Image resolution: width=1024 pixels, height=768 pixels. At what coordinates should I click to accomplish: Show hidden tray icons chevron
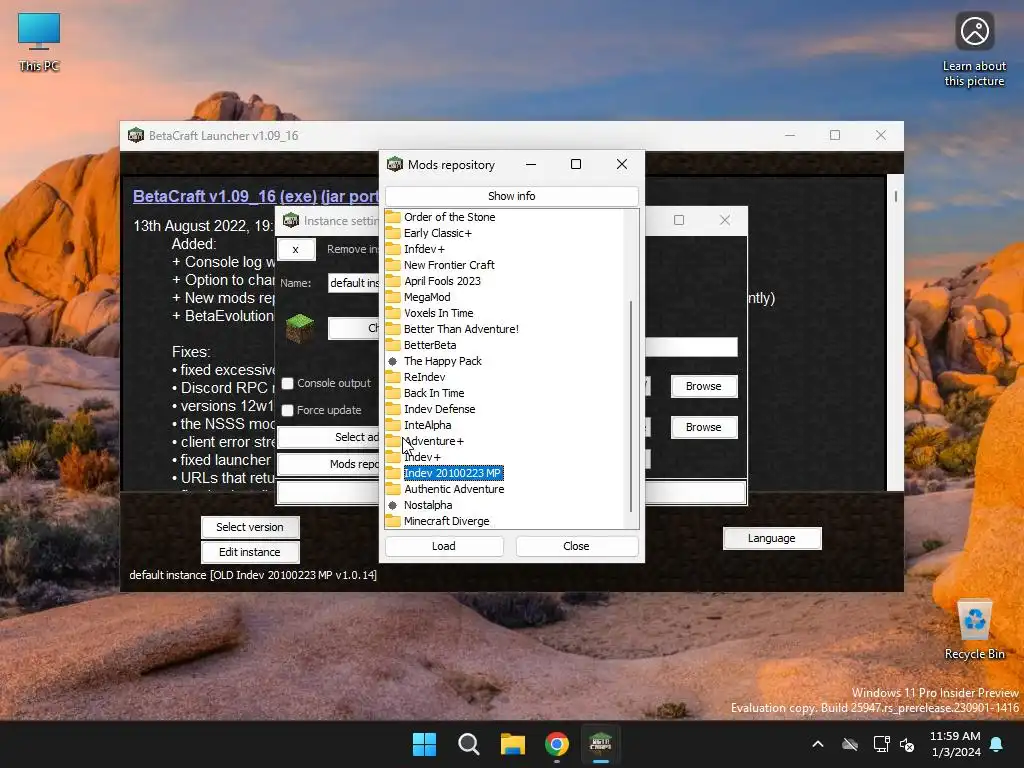click(818, 744)
